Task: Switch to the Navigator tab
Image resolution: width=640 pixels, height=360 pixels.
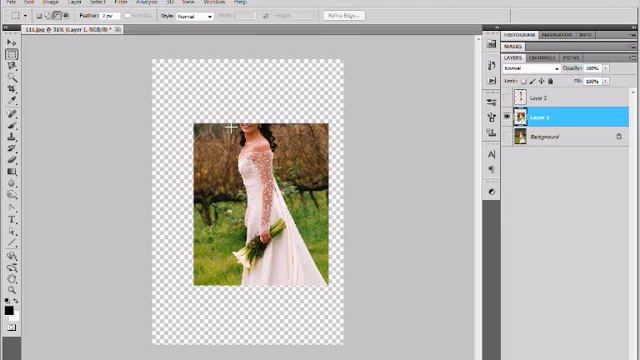Action: click(557, 35)
